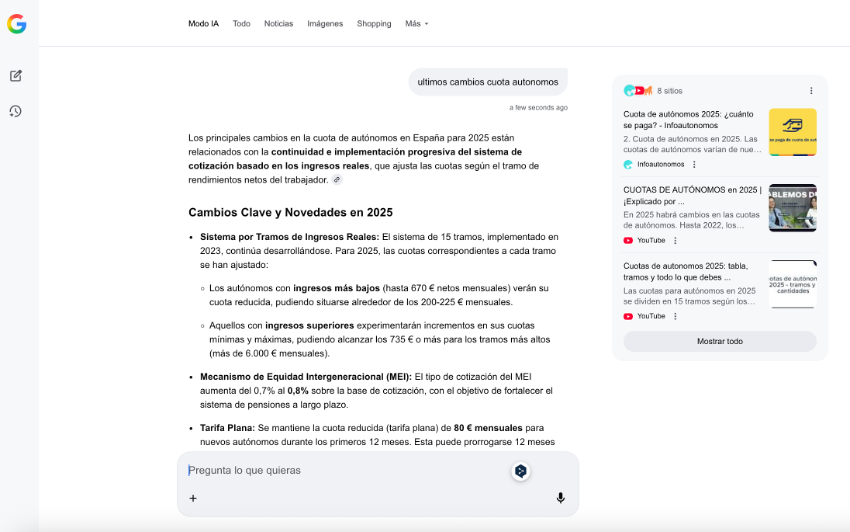
Task: Open the options menu for the 'CUOTAS DE AUTÓNOMOS' YouTube source
Action: pos(675,240)
